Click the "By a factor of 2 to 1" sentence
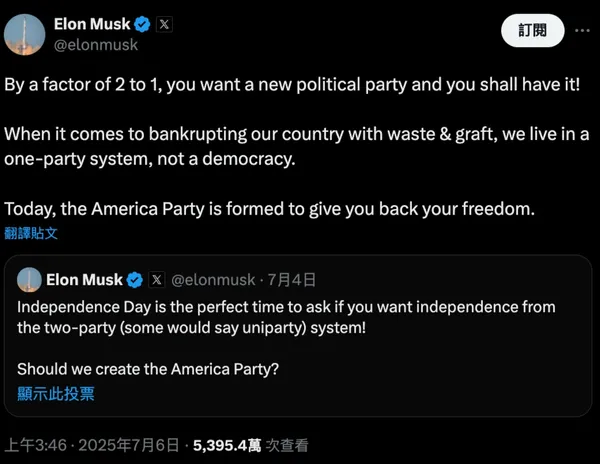This screenshot has width=600, height=464. pos(300,84)
